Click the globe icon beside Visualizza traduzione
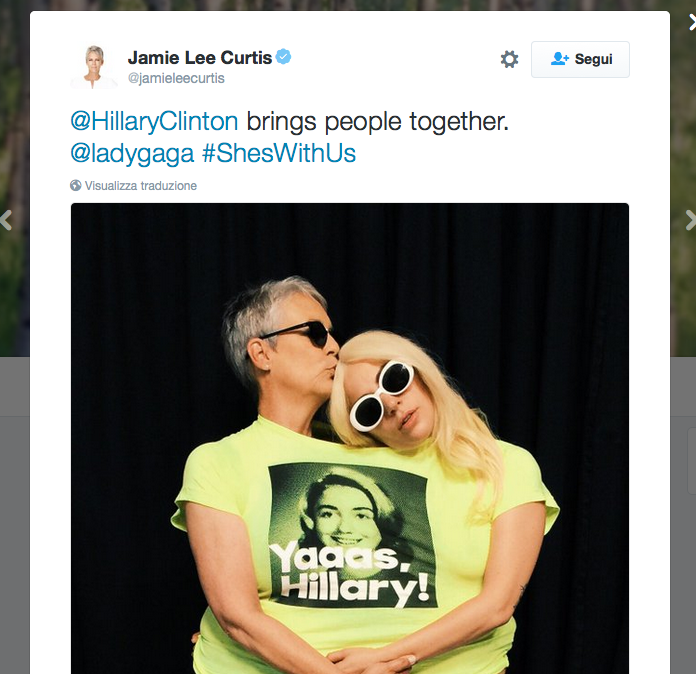Screen dimensions: 696x674 coord(75,185)
